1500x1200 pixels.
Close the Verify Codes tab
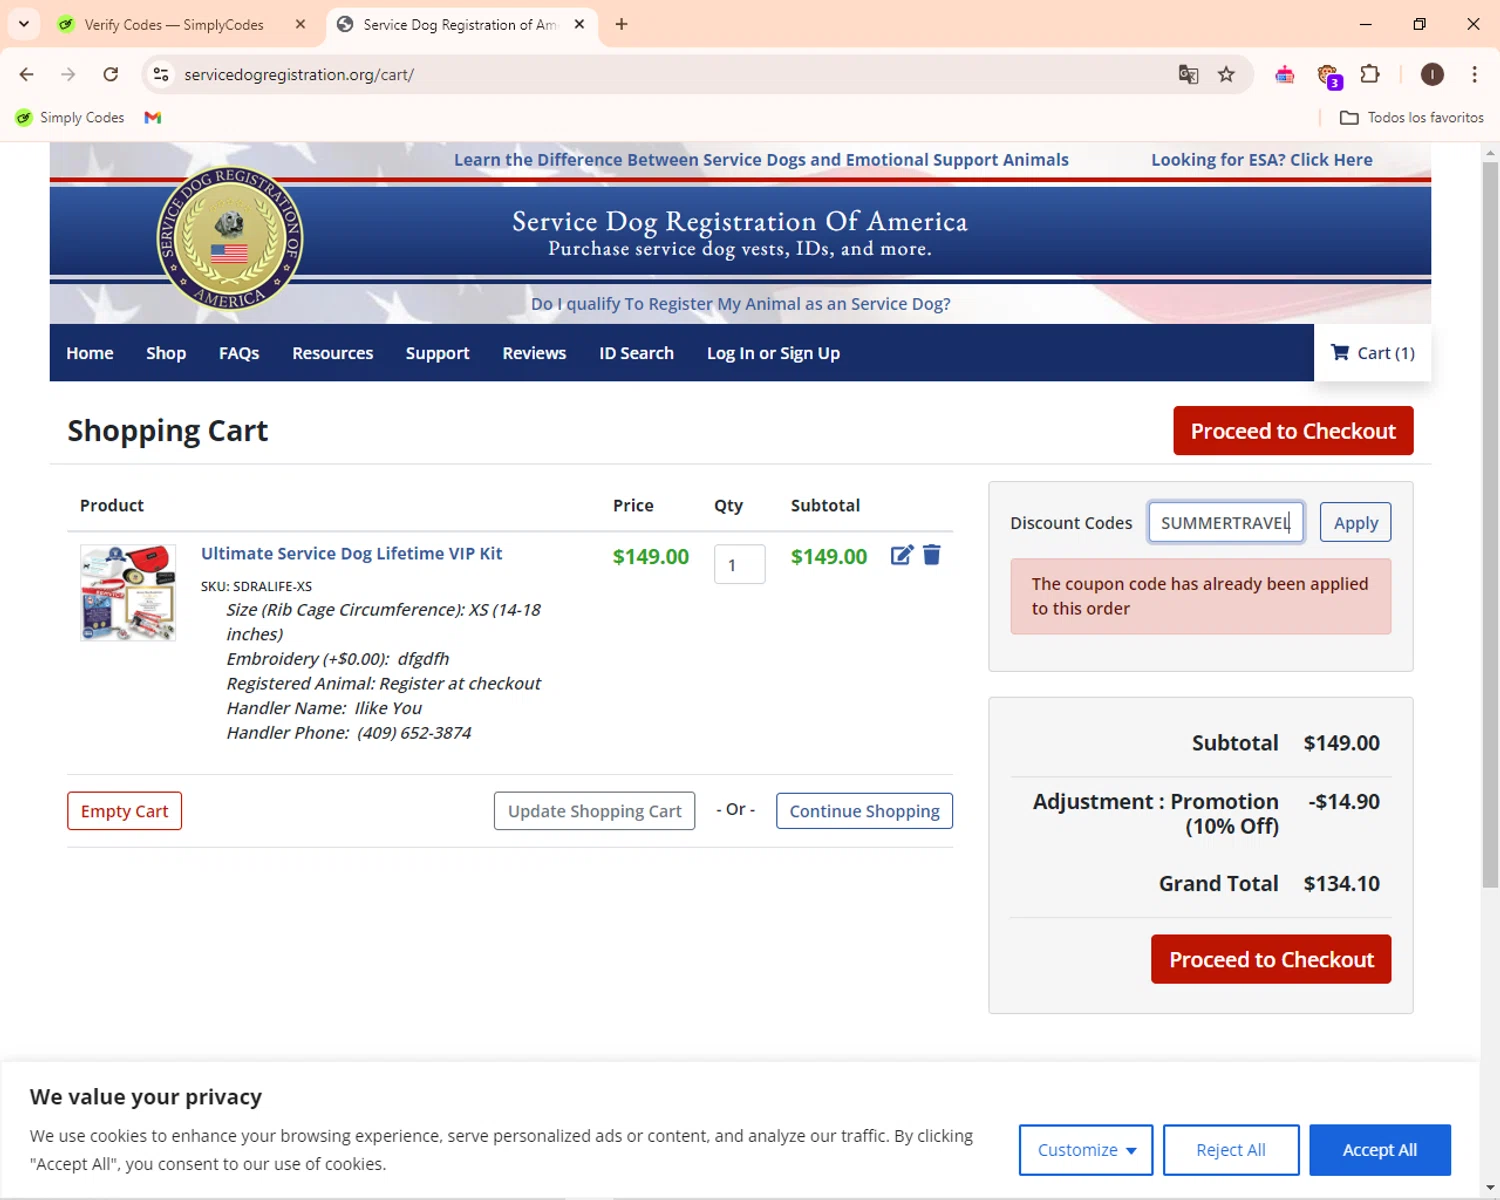[x=300, y=24]
